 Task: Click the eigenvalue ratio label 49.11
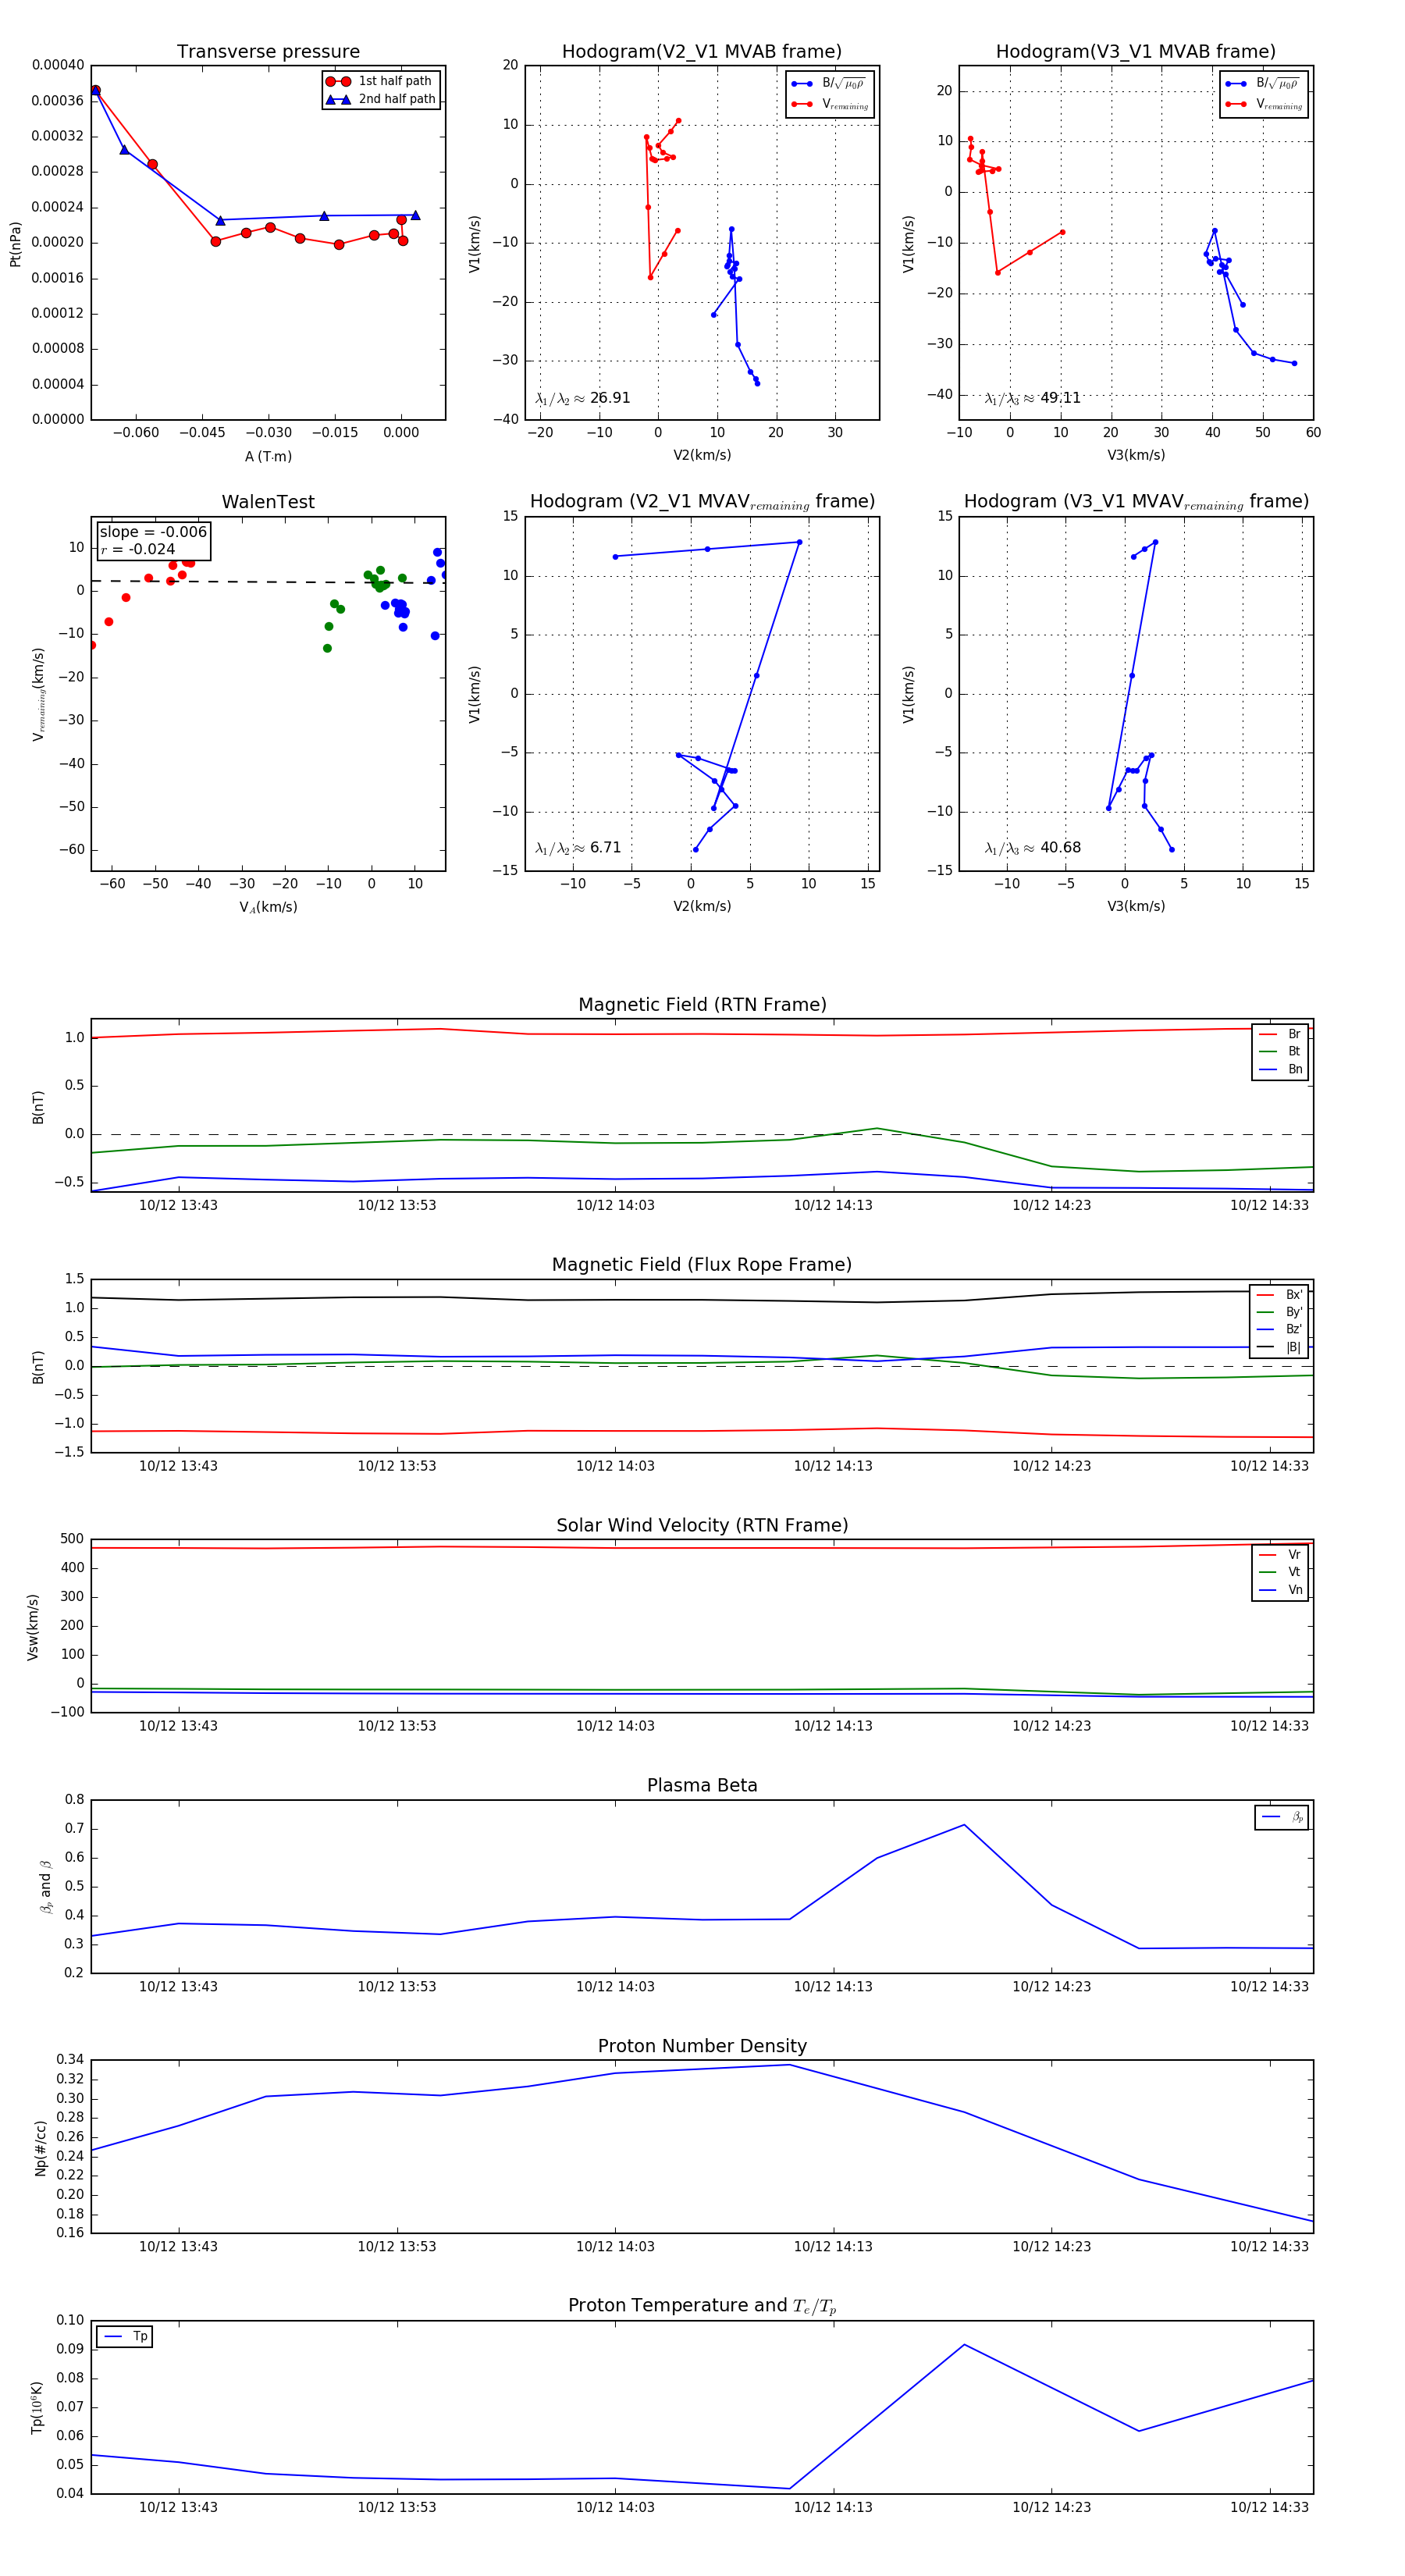pyautogui.click(x=1033, y=398)
